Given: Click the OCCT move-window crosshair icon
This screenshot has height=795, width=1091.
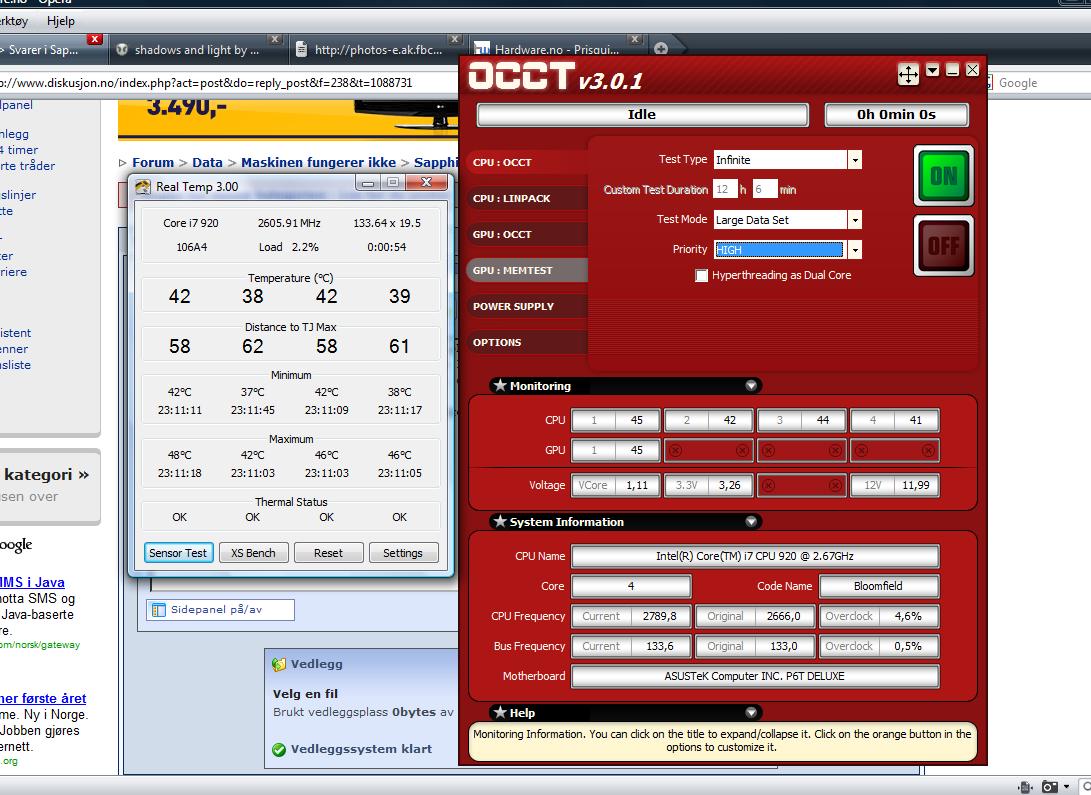Looking at the screenshot, I should click(908, 74).
